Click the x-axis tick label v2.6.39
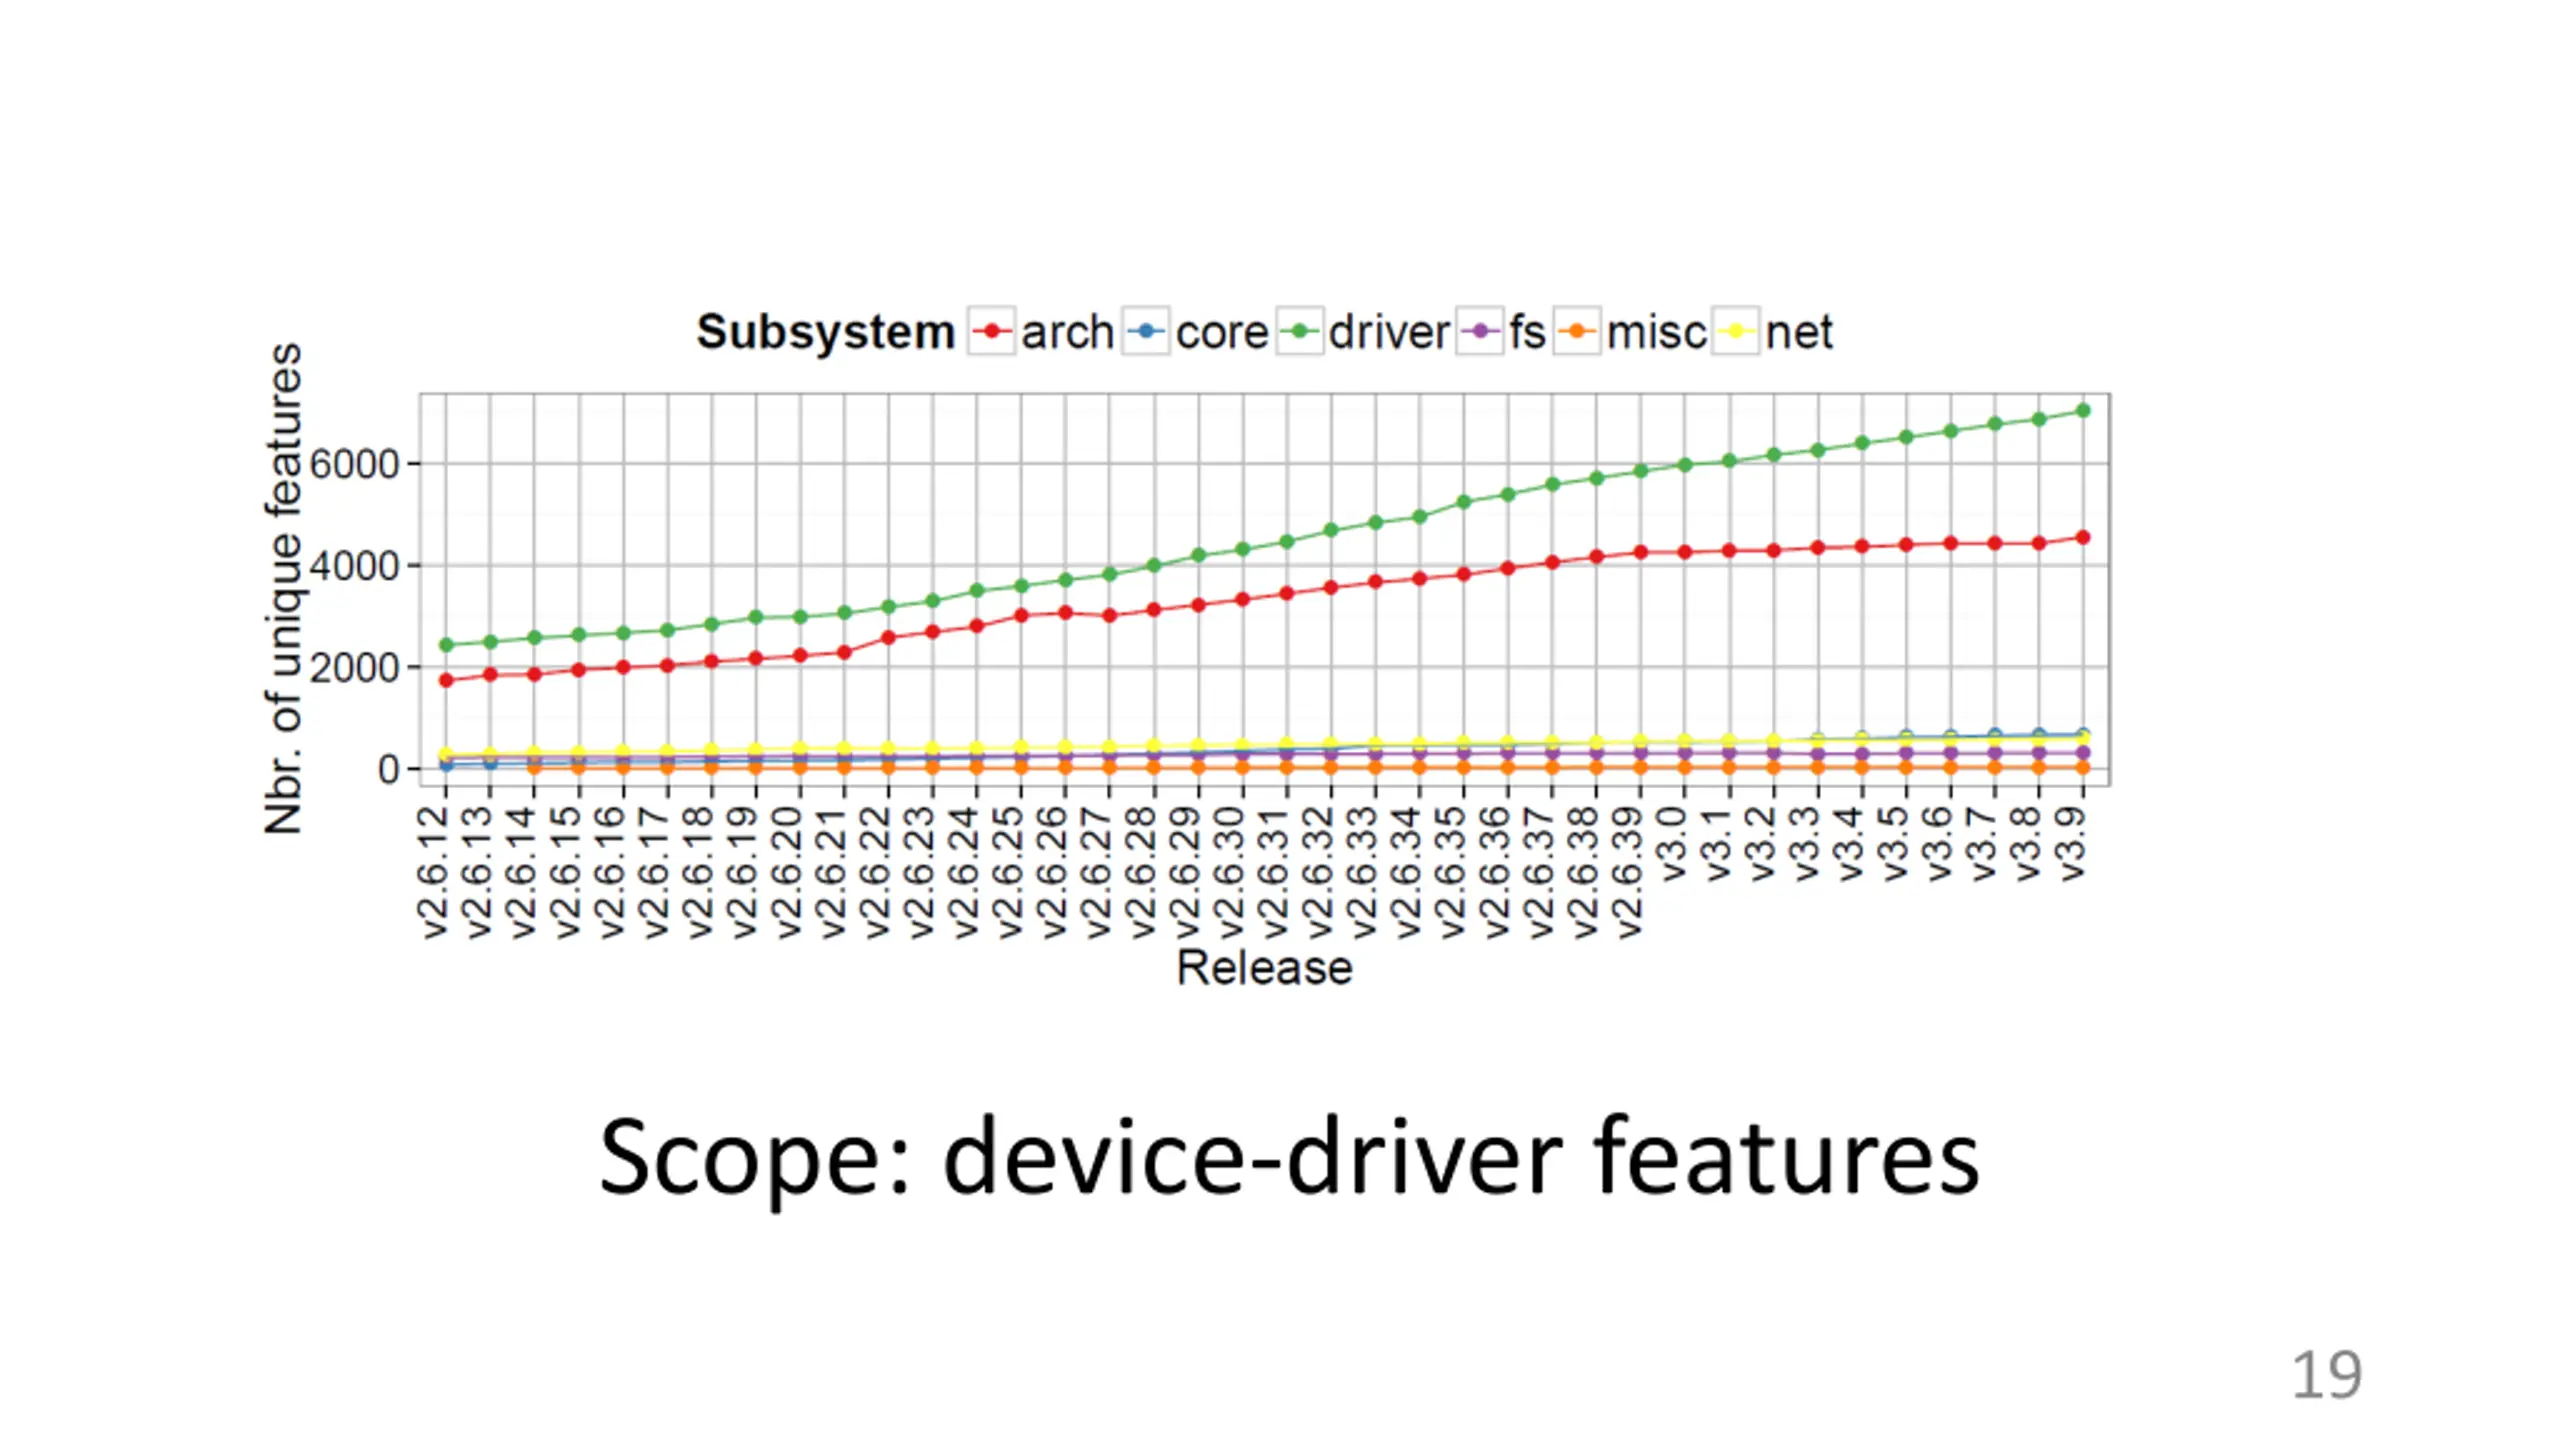Viewport: 2560px width, 1440px height. tap(1629, 872)
